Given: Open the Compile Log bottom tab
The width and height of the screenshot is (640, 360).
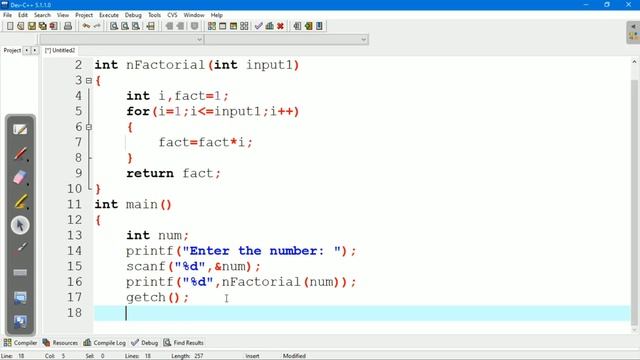Looking at the screenshot, I should coord(104,342).
